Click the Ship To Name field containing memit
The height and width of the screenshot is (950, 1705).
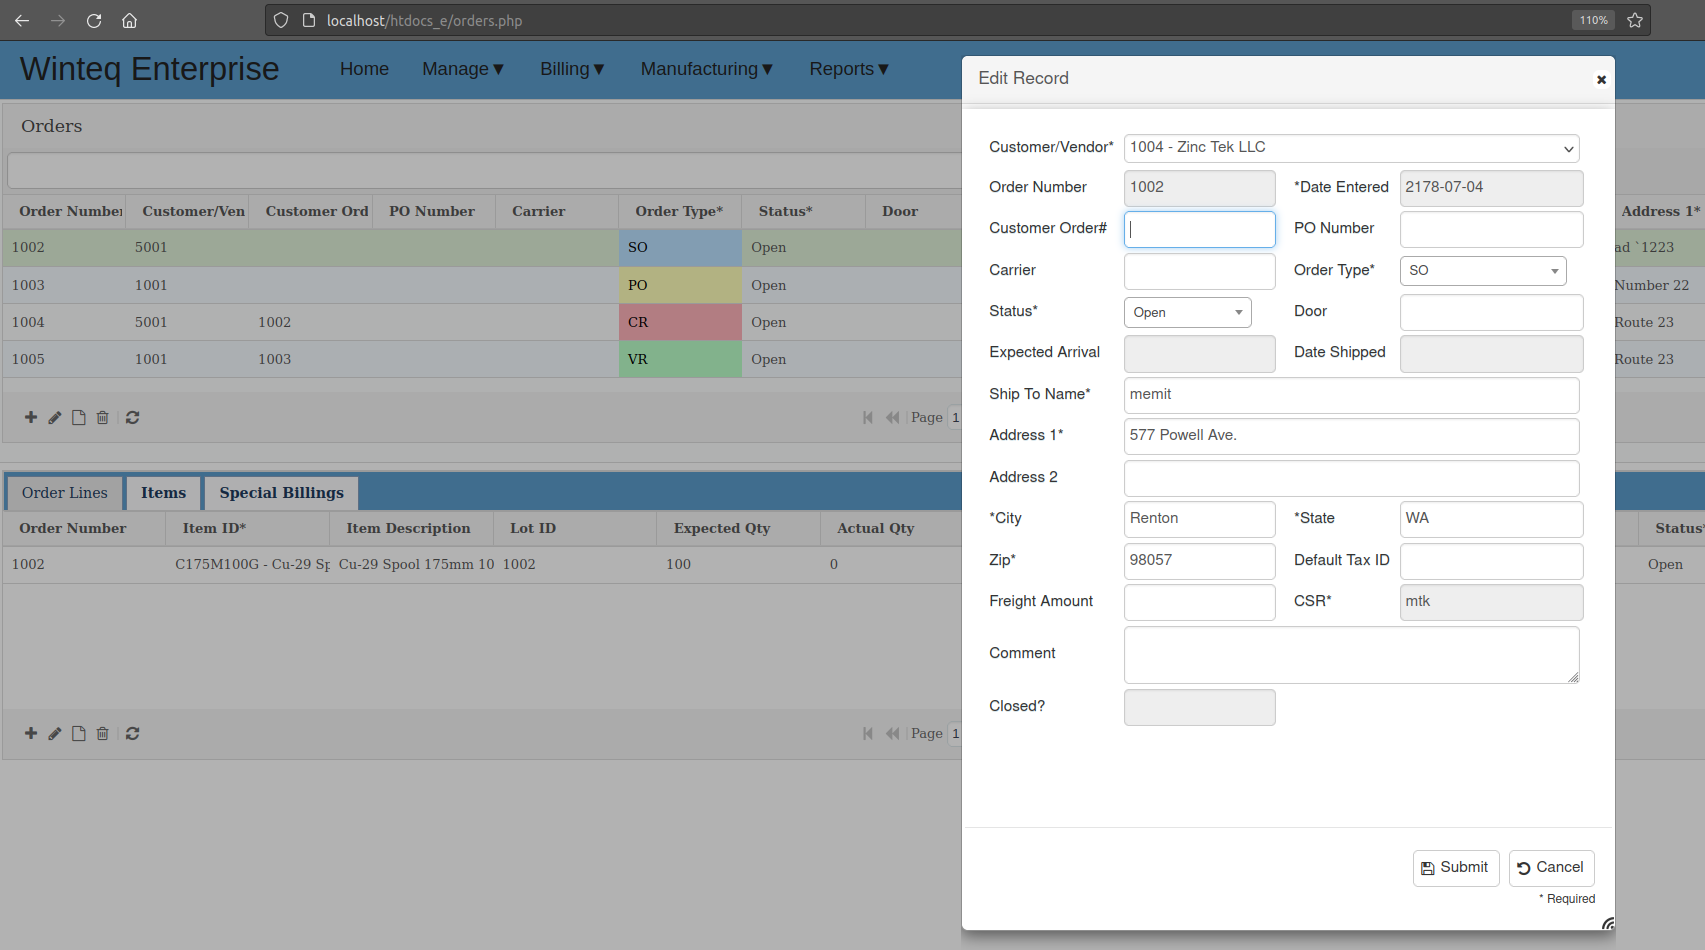(1351, 395)
